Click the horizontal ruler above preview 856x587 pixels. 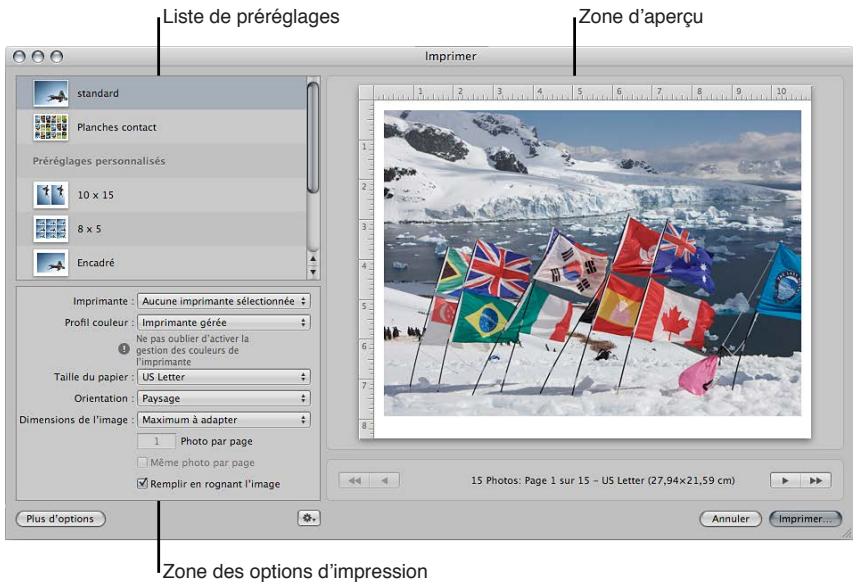(x=592, y=93)
